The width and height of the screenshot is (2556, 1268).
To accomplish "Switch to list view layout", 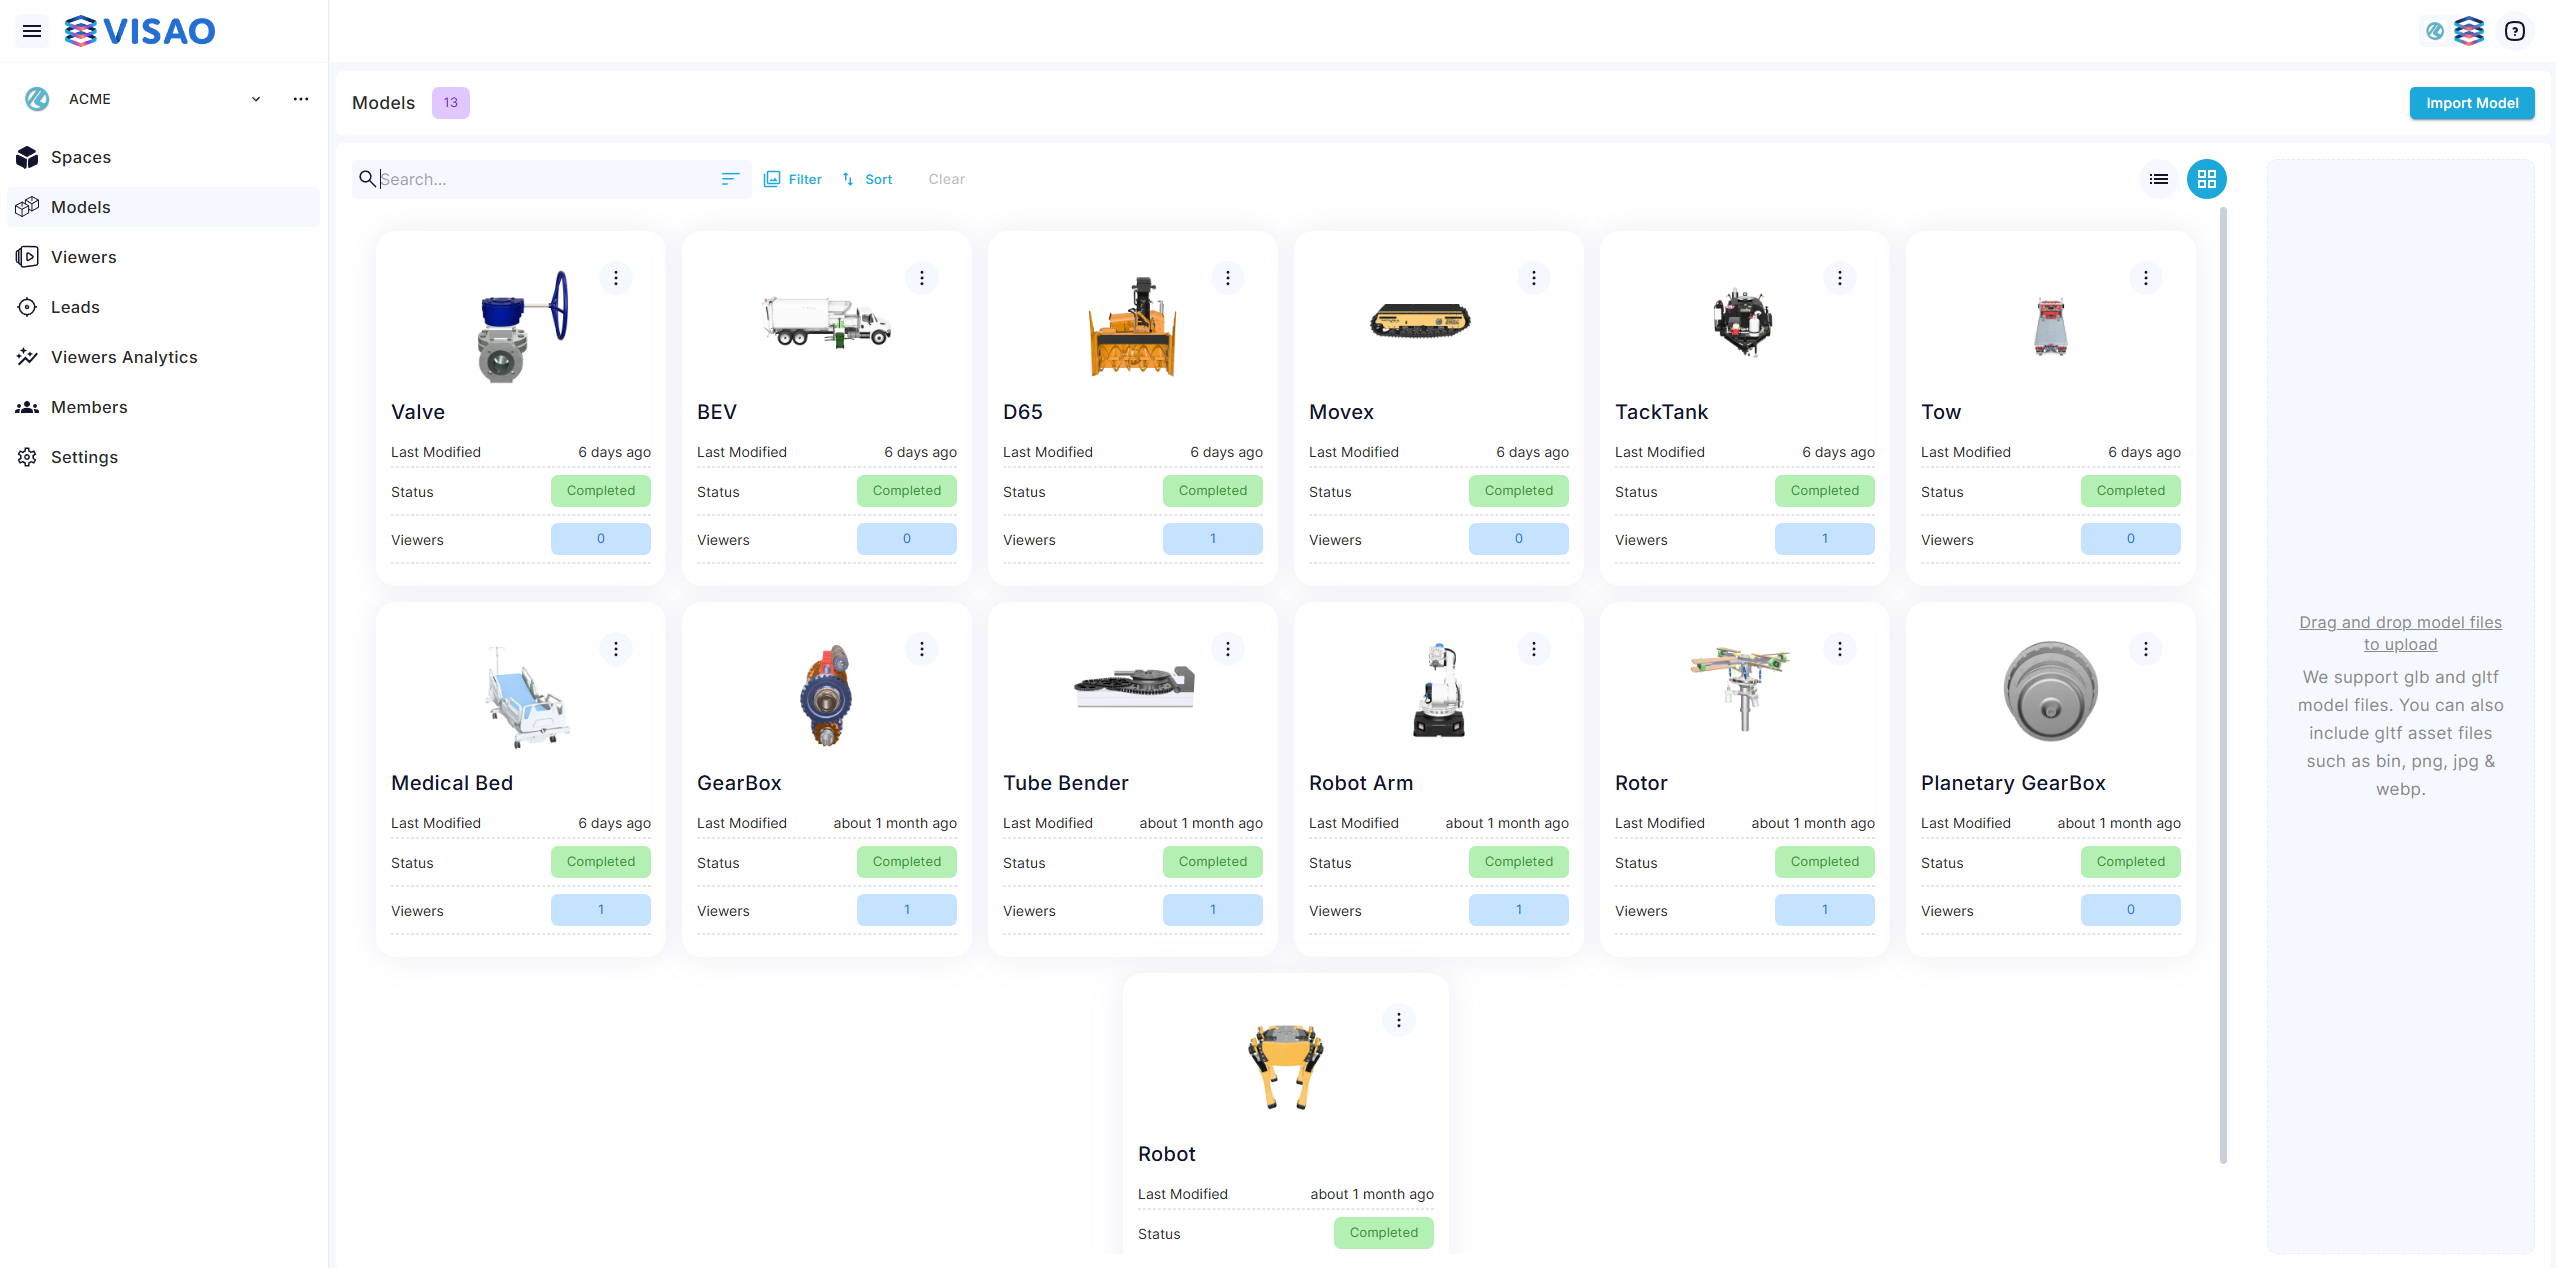I will pyautogui.click(x=2158, y=179).
